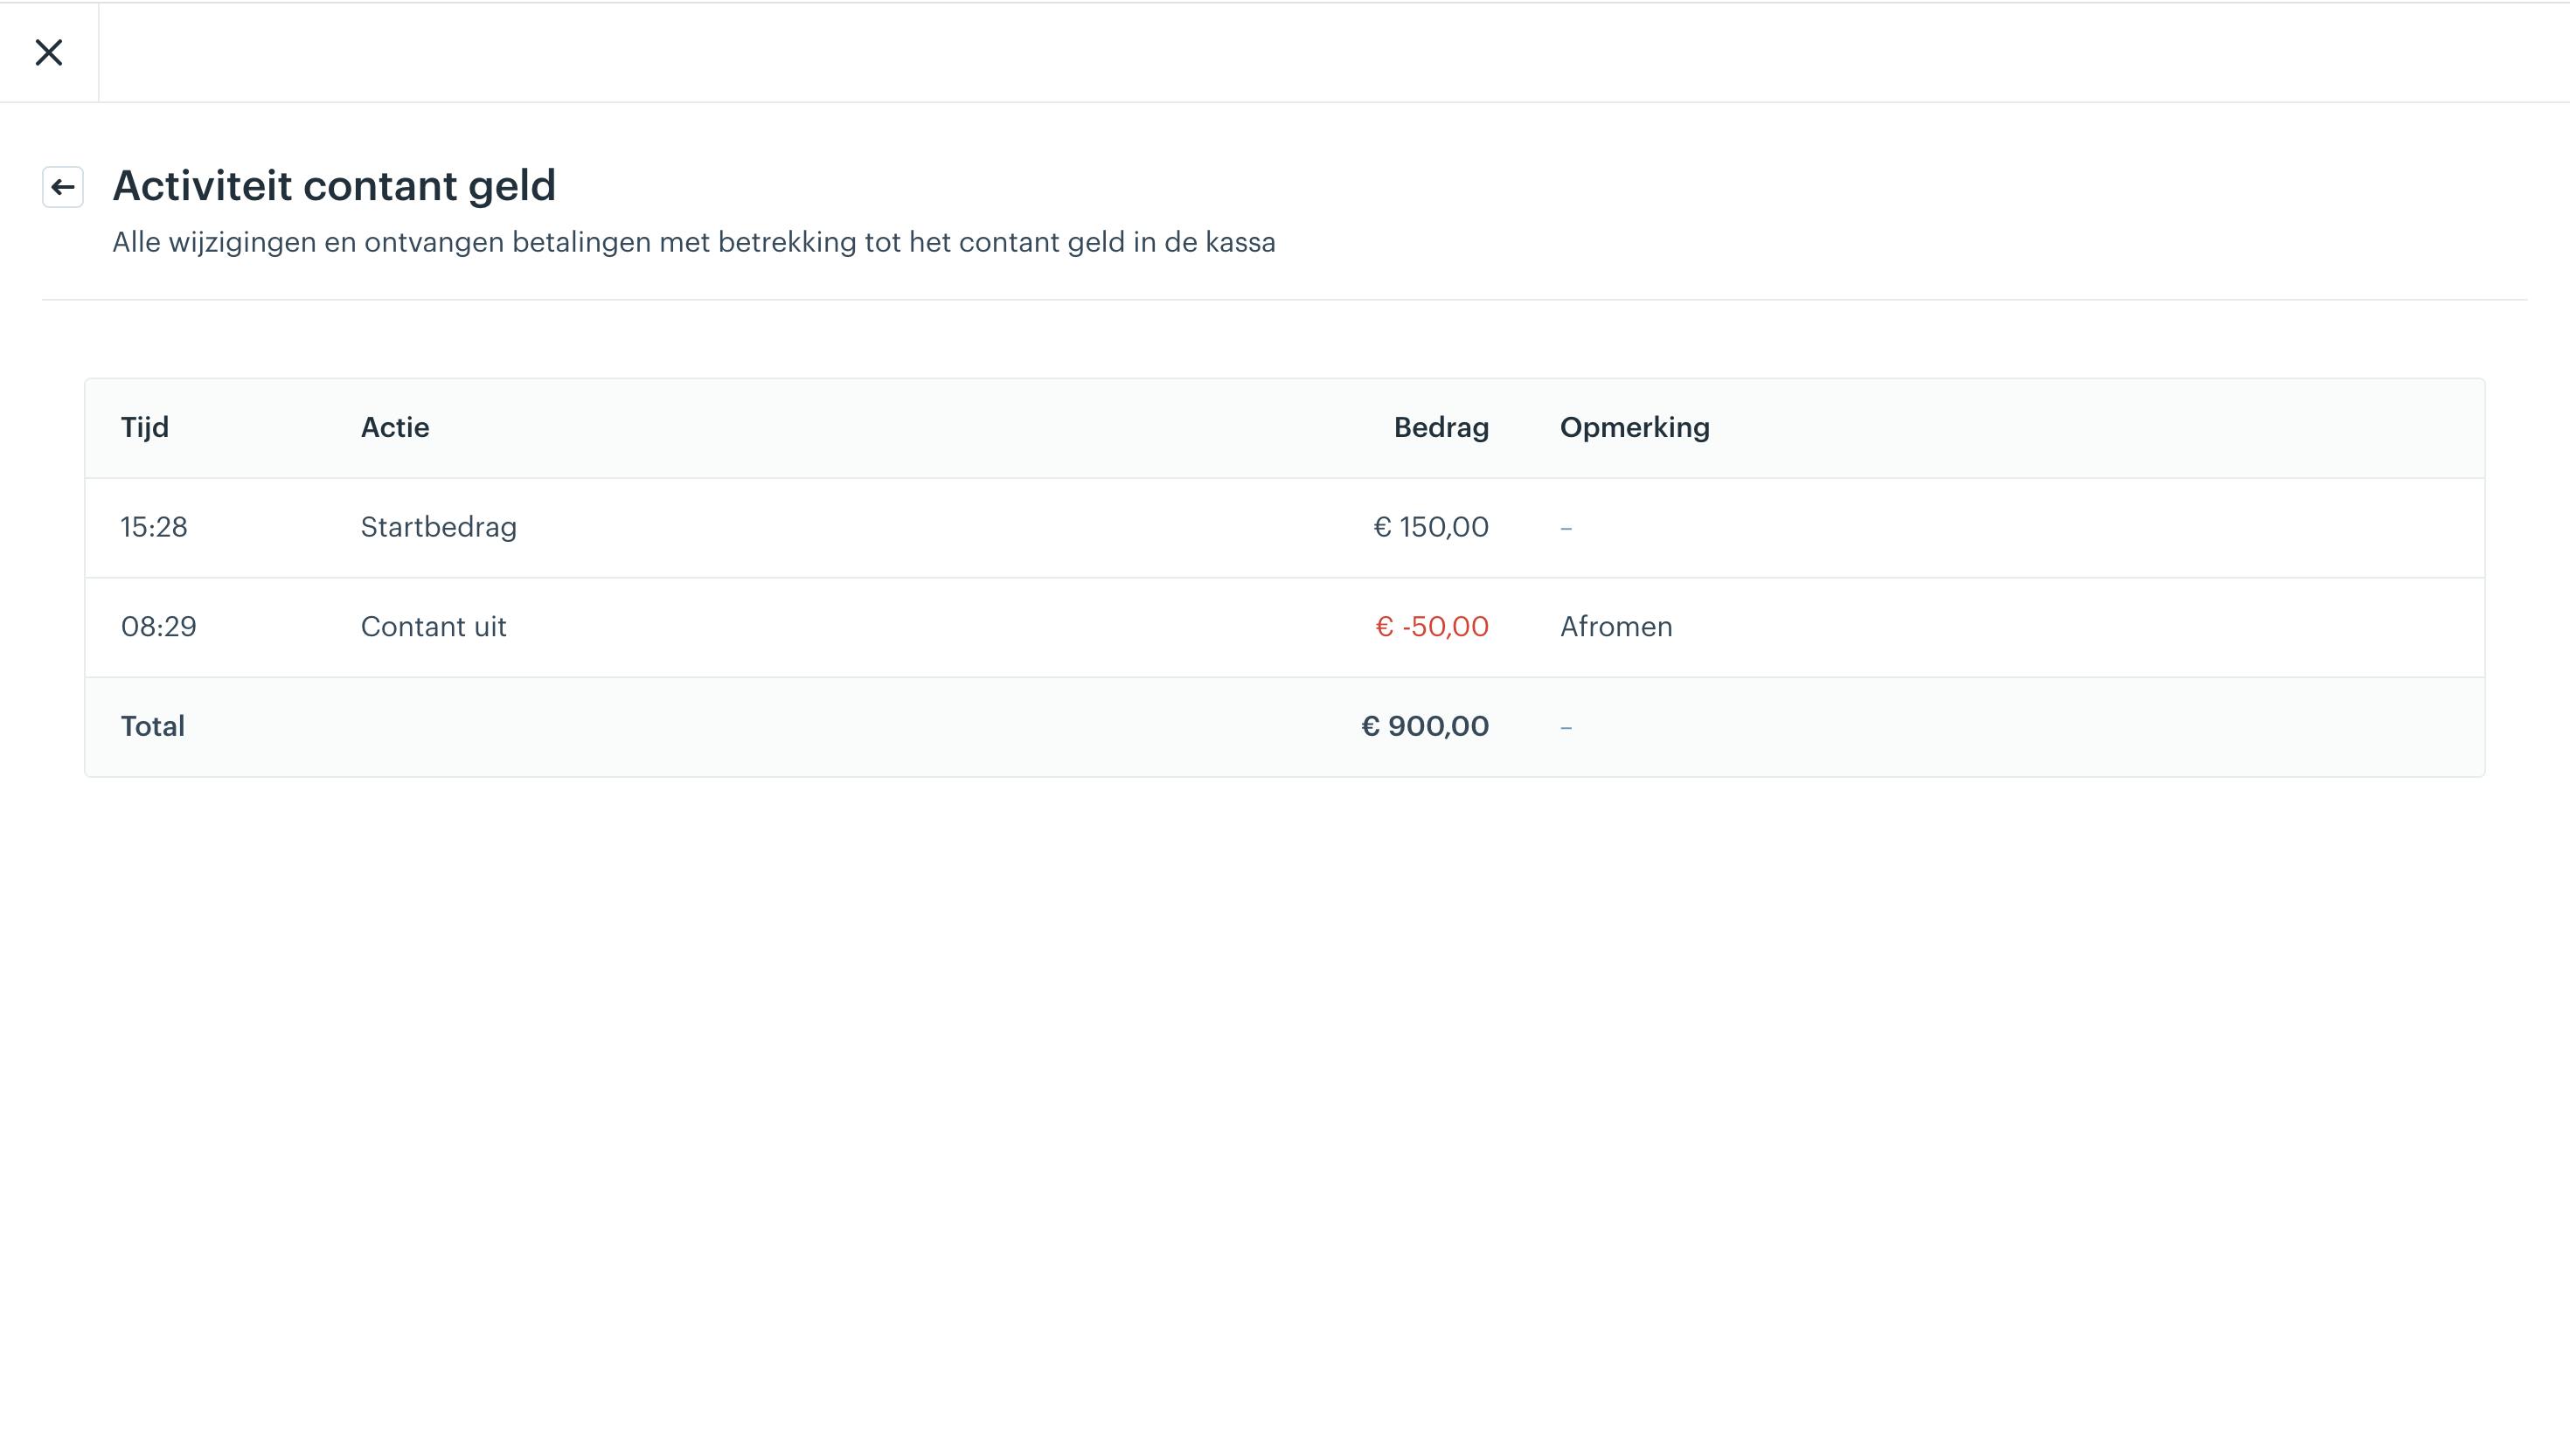Close the cash activity view with X
Image resolution: width=2570 pixels, height=1456 pixels.
point(49,52)
